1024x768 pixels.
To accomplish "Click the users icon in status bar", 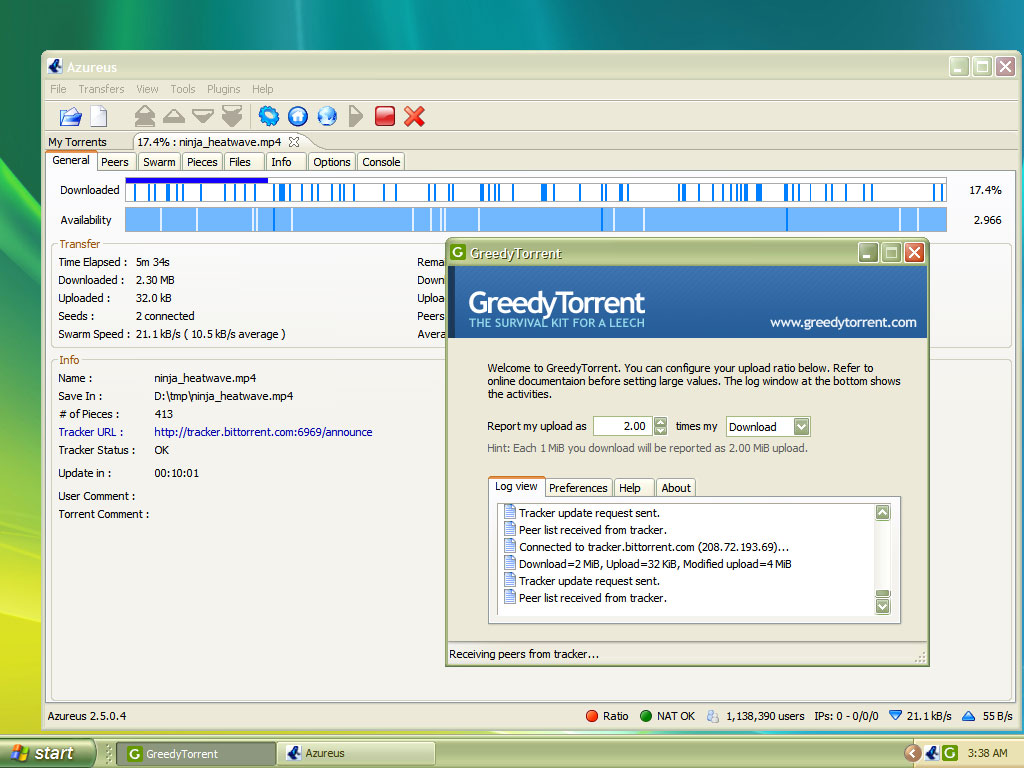I will (x=712, y=716).
